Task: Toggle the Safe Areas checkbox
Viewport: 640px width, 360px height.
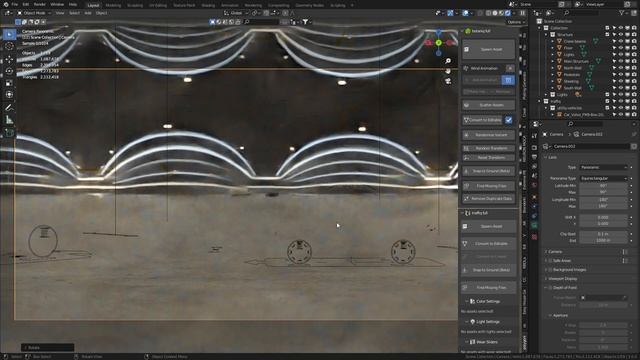Action: [x=550, y=260]
